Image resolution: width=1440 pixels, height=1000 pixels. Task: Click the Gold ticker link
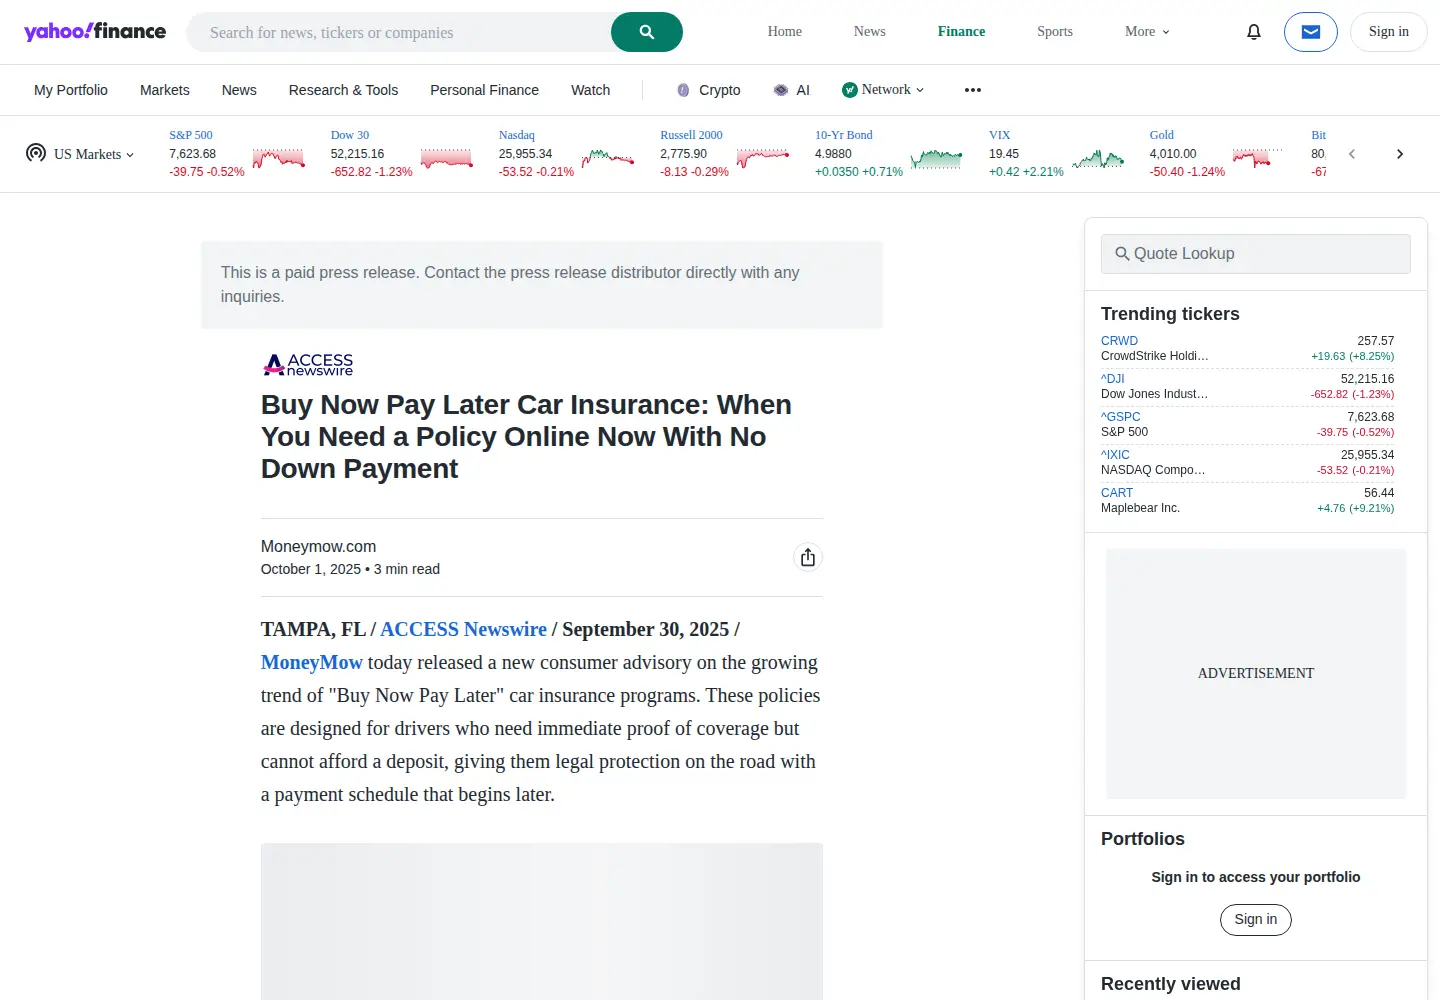pos(1161,135)
